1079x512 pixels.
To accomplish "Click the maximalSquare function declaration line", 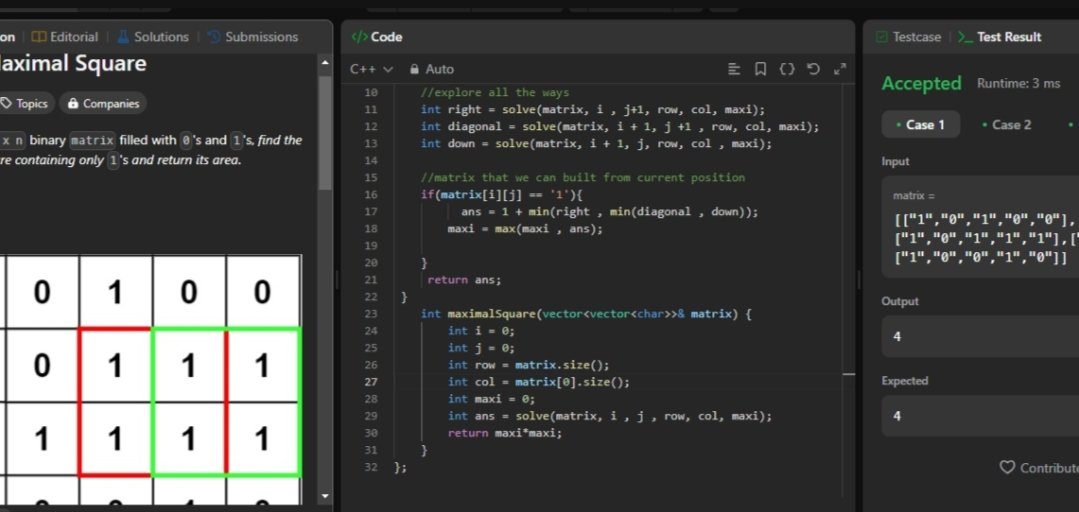I will (x=586, y=314).
